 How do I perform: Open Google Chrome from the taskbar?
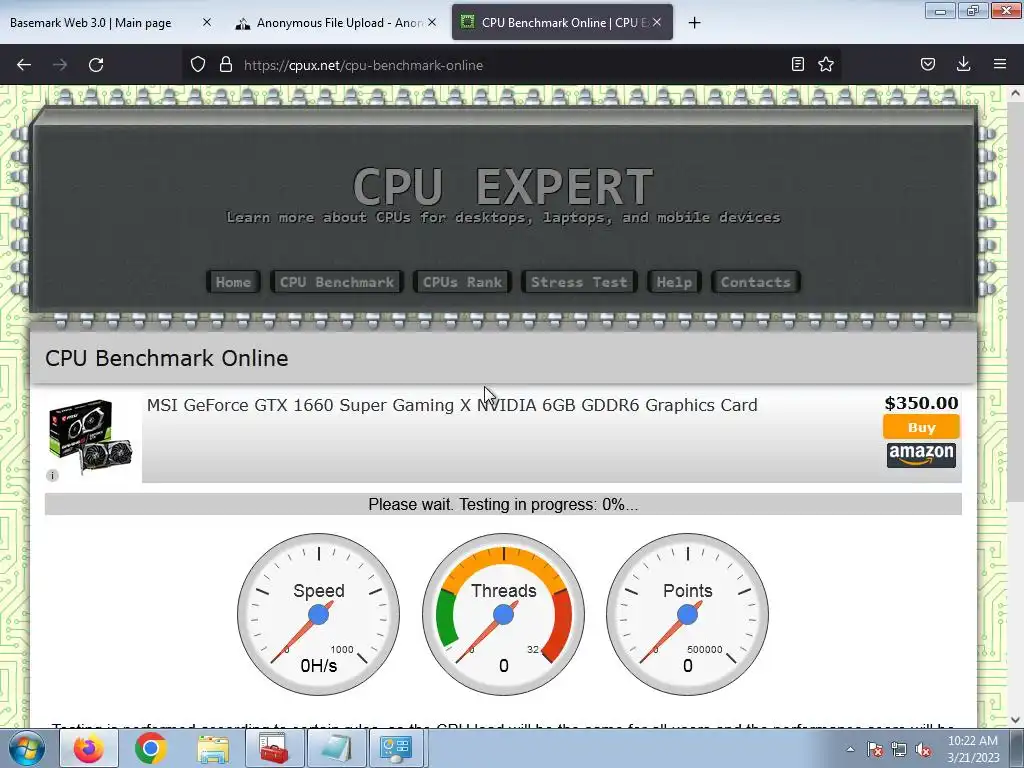(151, 748)
